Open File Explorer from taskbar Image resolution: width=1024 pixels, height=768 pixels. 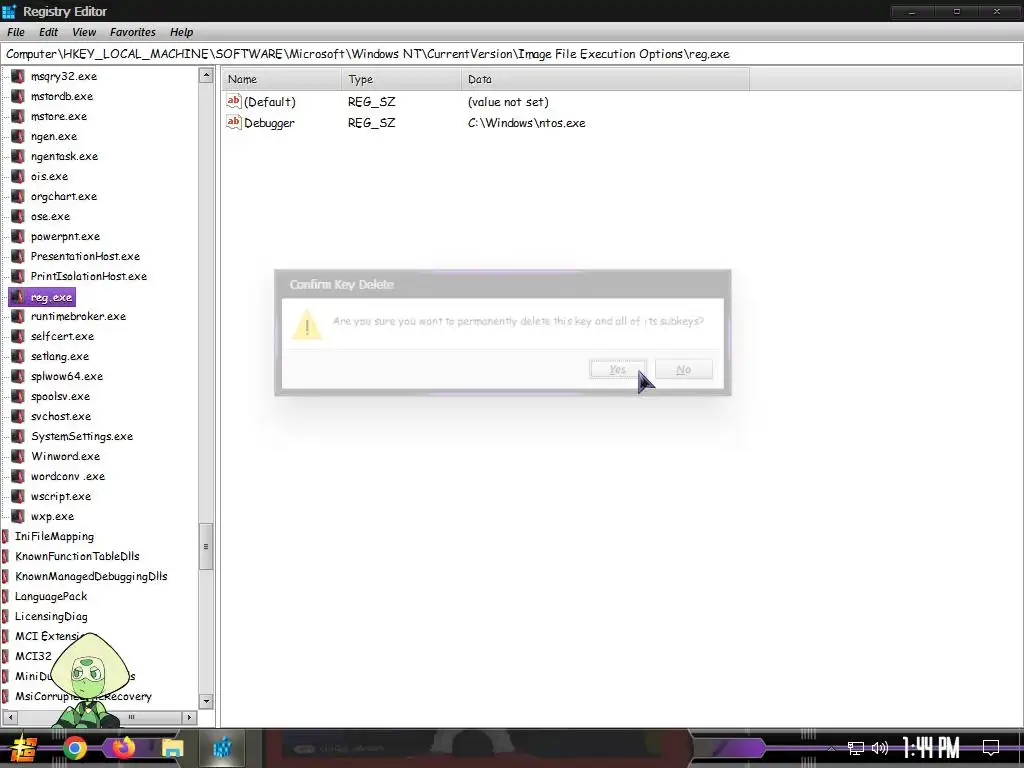(x=172, y=748)
